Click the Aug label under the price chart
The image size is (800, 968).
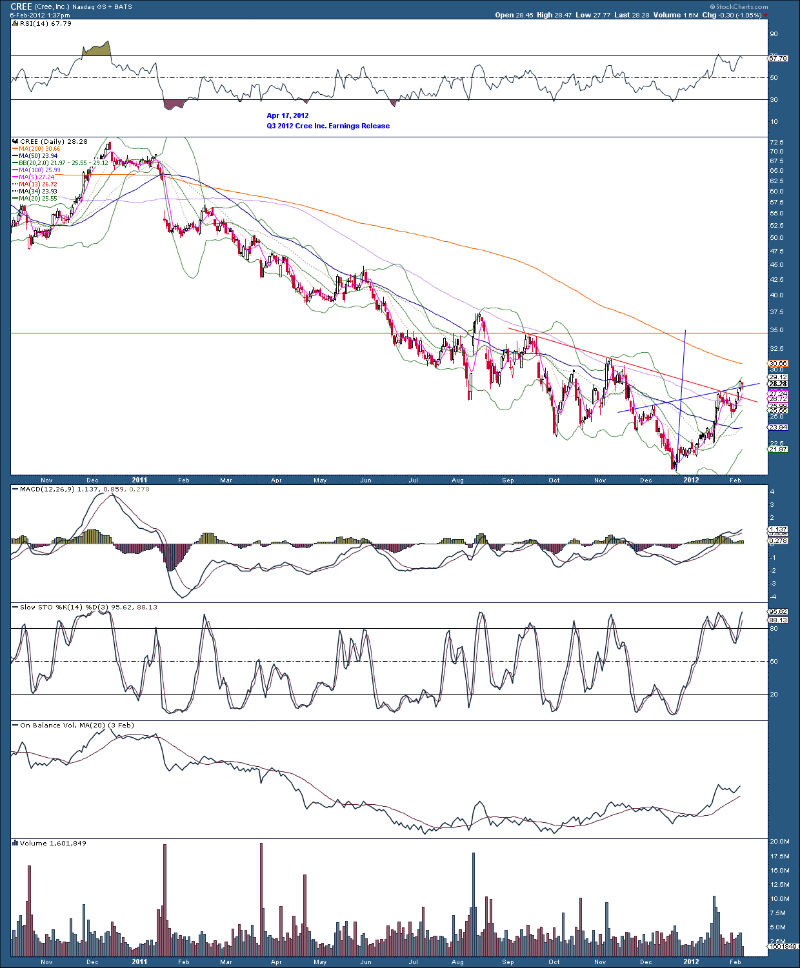457,480
